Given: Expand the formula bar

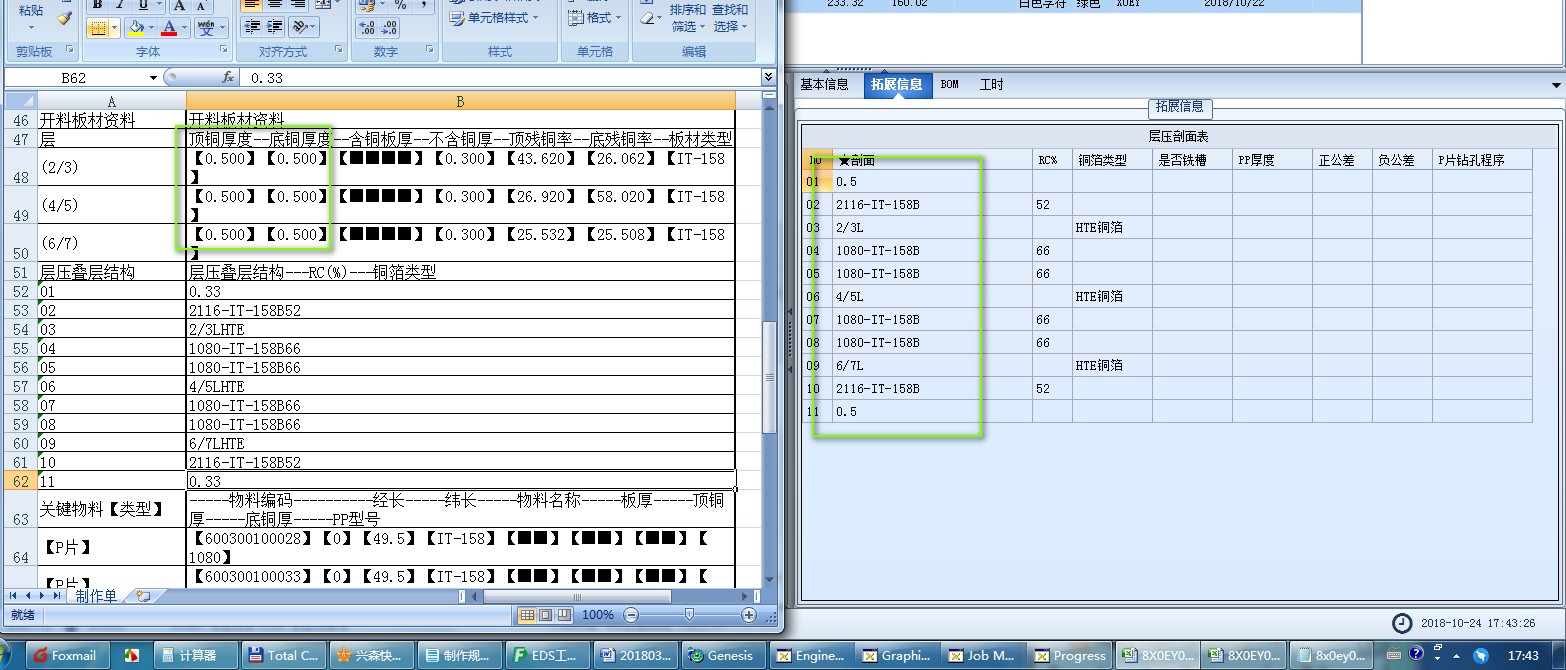Looking at the screenshot, I should (768, 77).
